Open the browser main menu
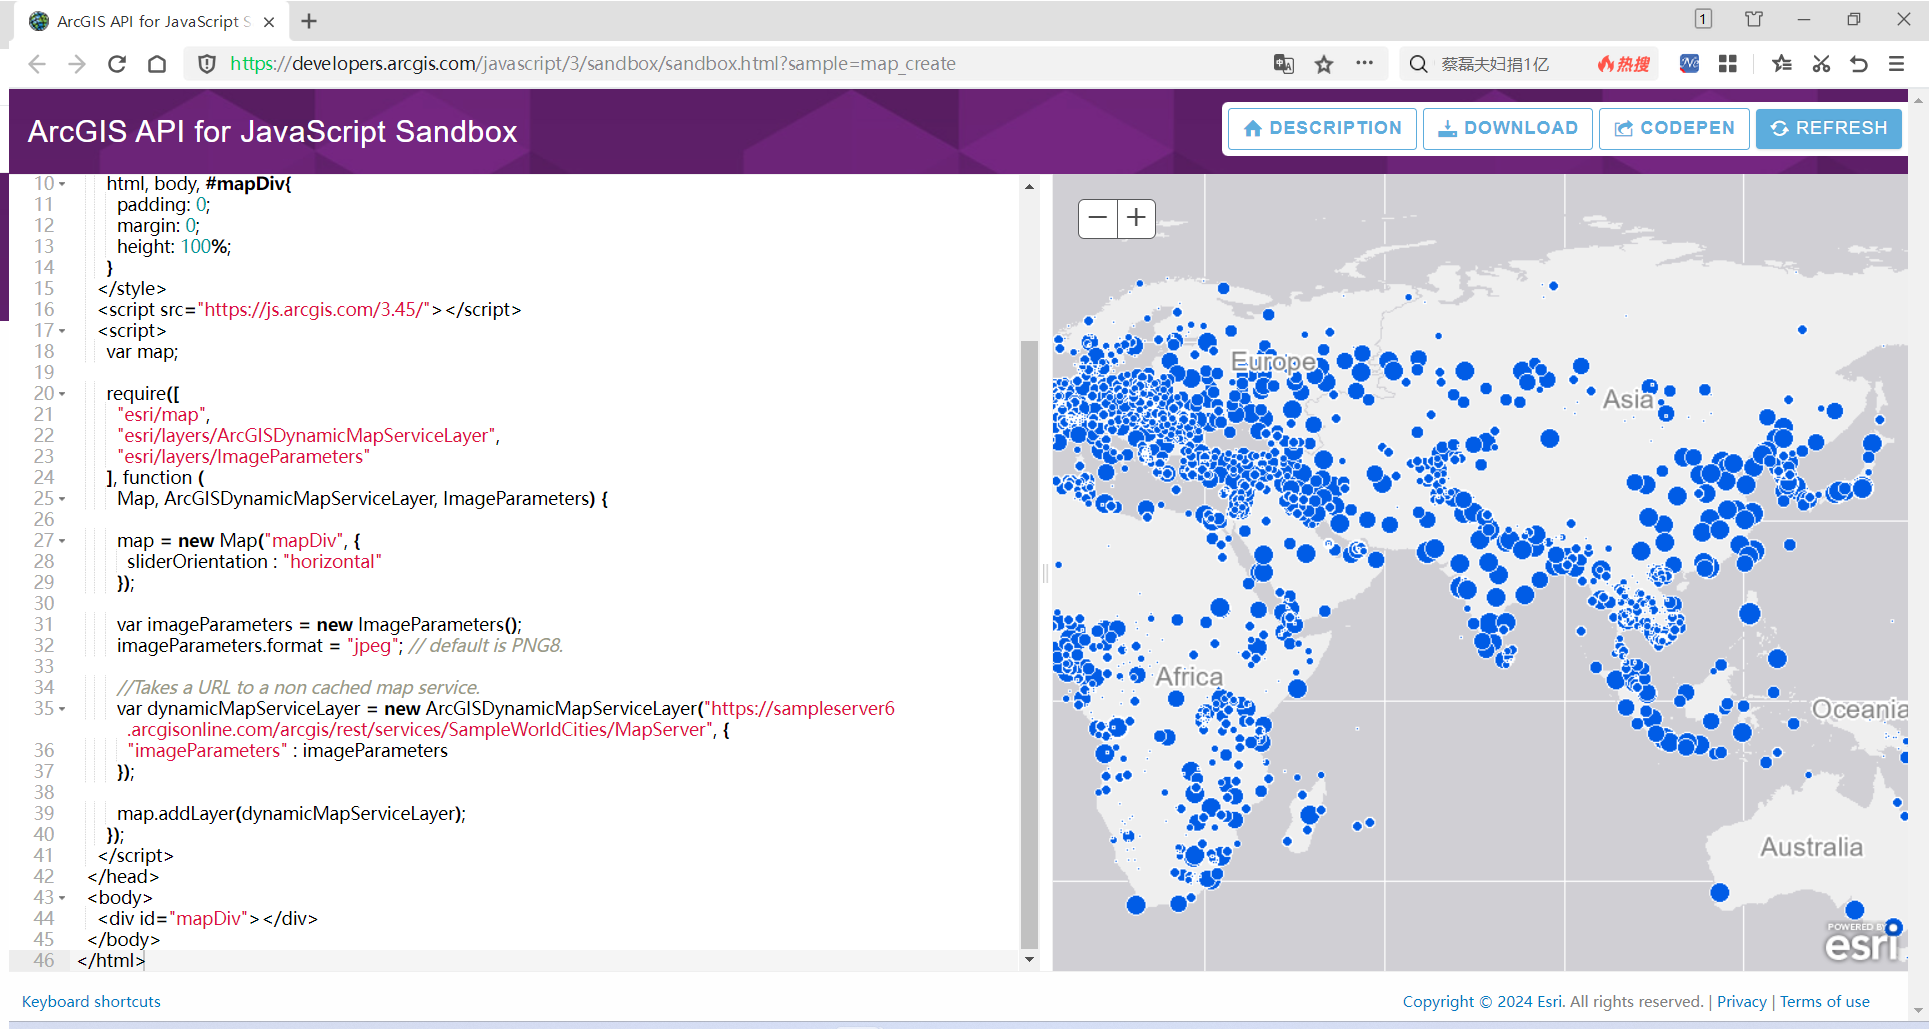Viewport: 1929px width, 1029px height. coord(1896,64)
